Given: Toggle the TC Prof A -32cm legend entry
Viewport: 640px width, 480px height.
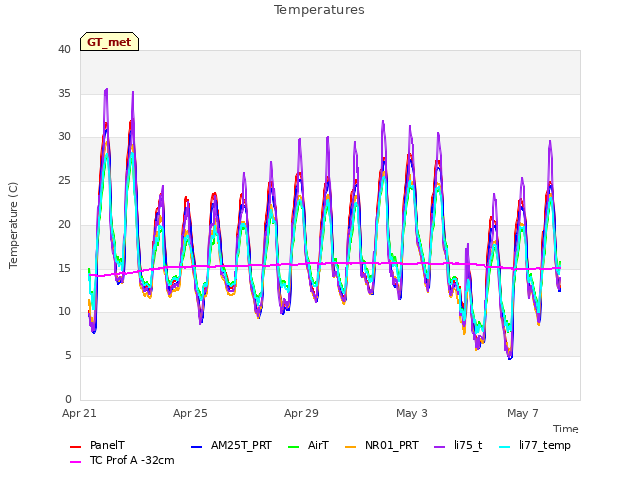Looking at the screenshot, I should [x=122, y=460].
